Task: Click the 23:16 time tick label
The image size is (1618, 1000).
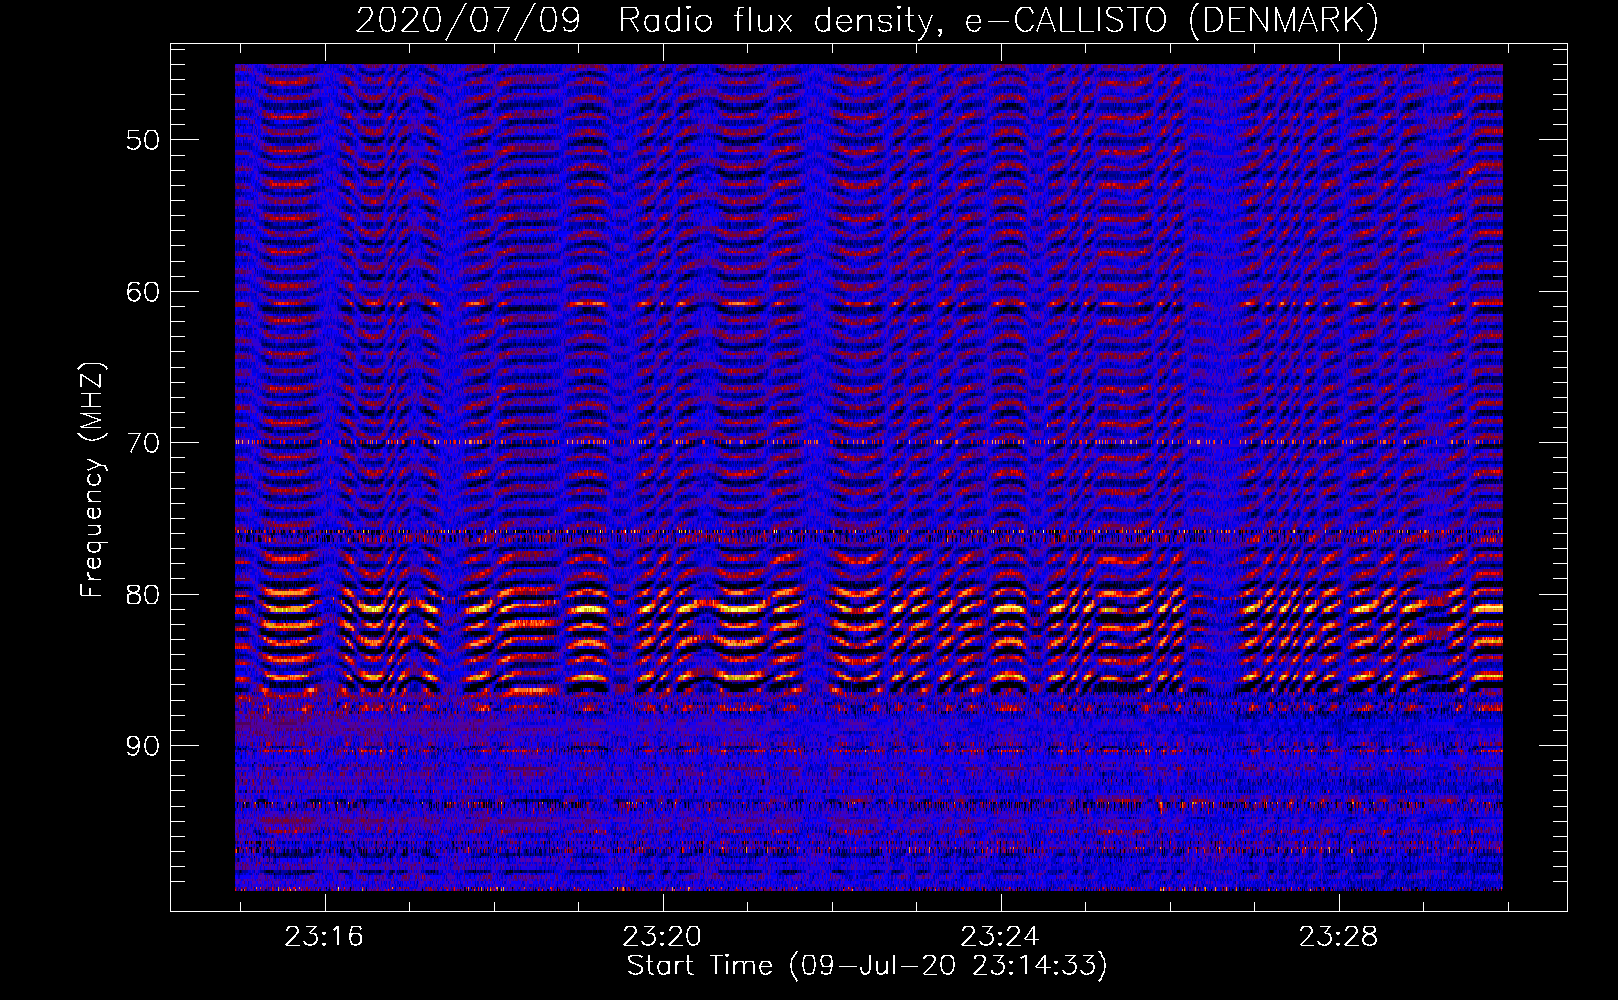Action: (x=324, y=937)
